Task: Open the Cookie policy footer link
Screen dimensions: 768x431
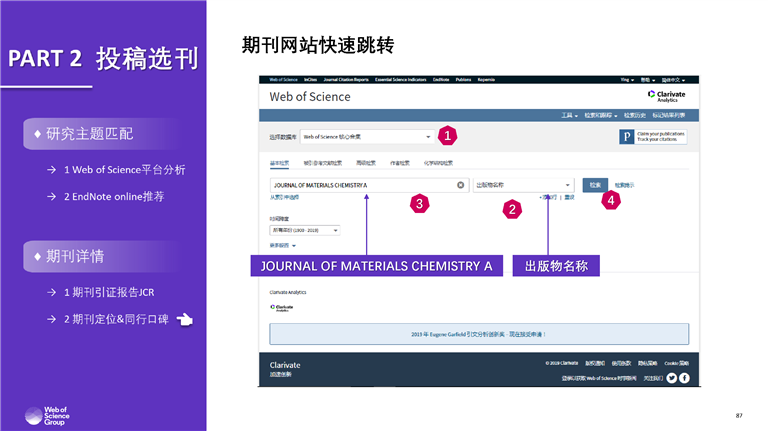Action: coord(676,363)
